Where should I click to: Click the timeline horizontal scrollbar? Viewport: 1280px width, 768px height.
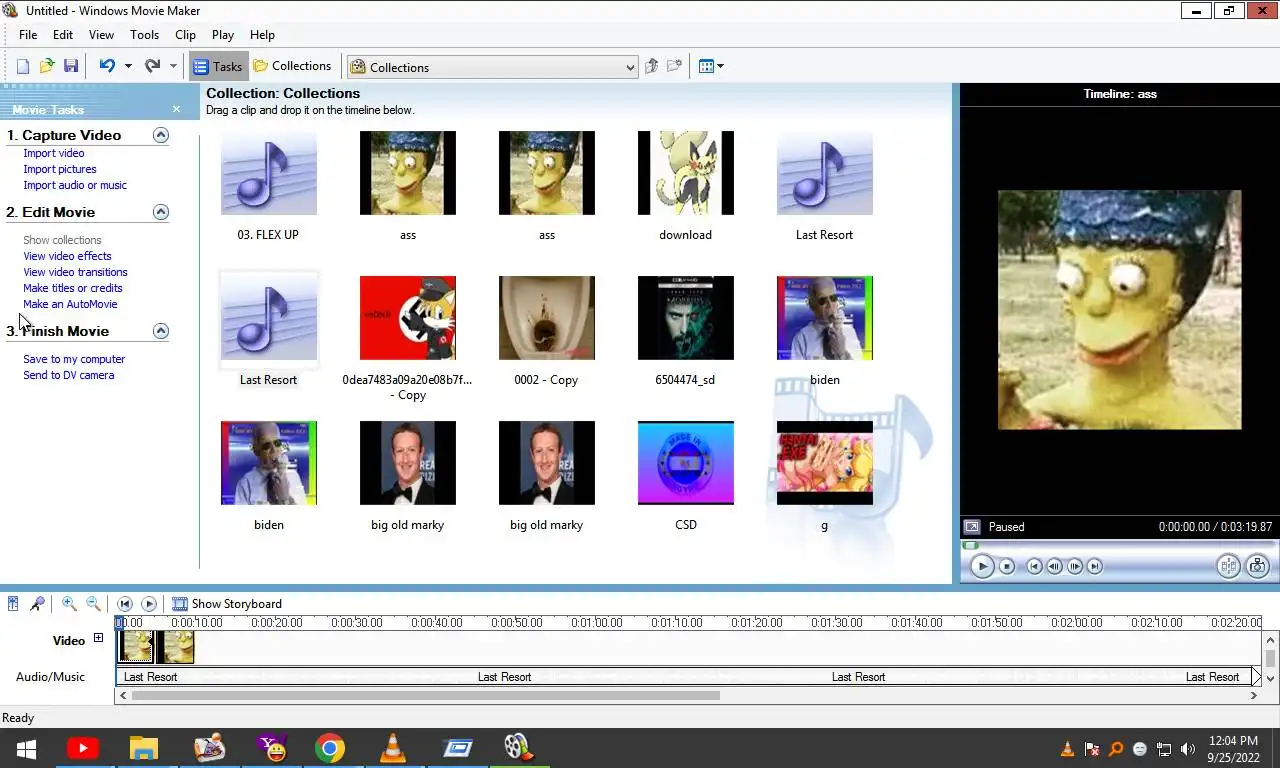[x=425, y=695]
